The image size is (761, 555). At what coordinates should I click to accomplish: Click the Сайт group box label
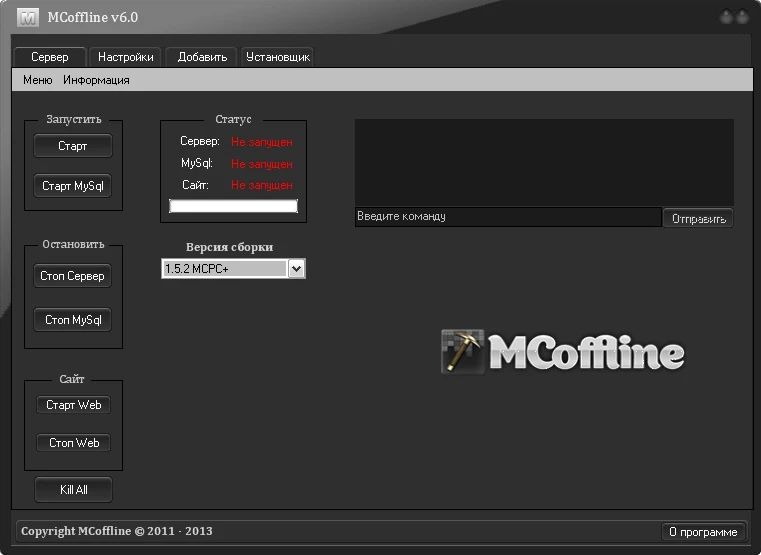tap(72, 379)
